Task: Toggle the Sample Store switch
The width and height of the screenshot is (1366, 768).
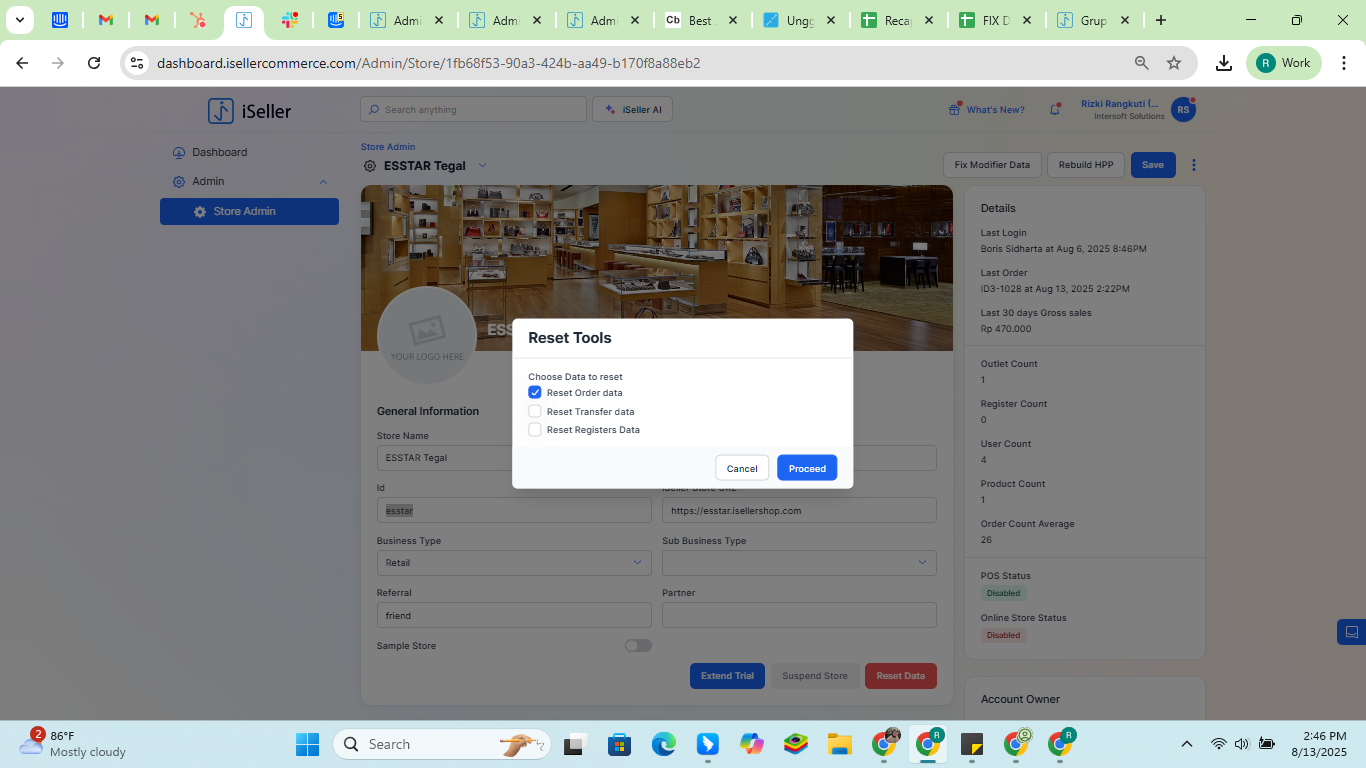Action: coord(638,646)
